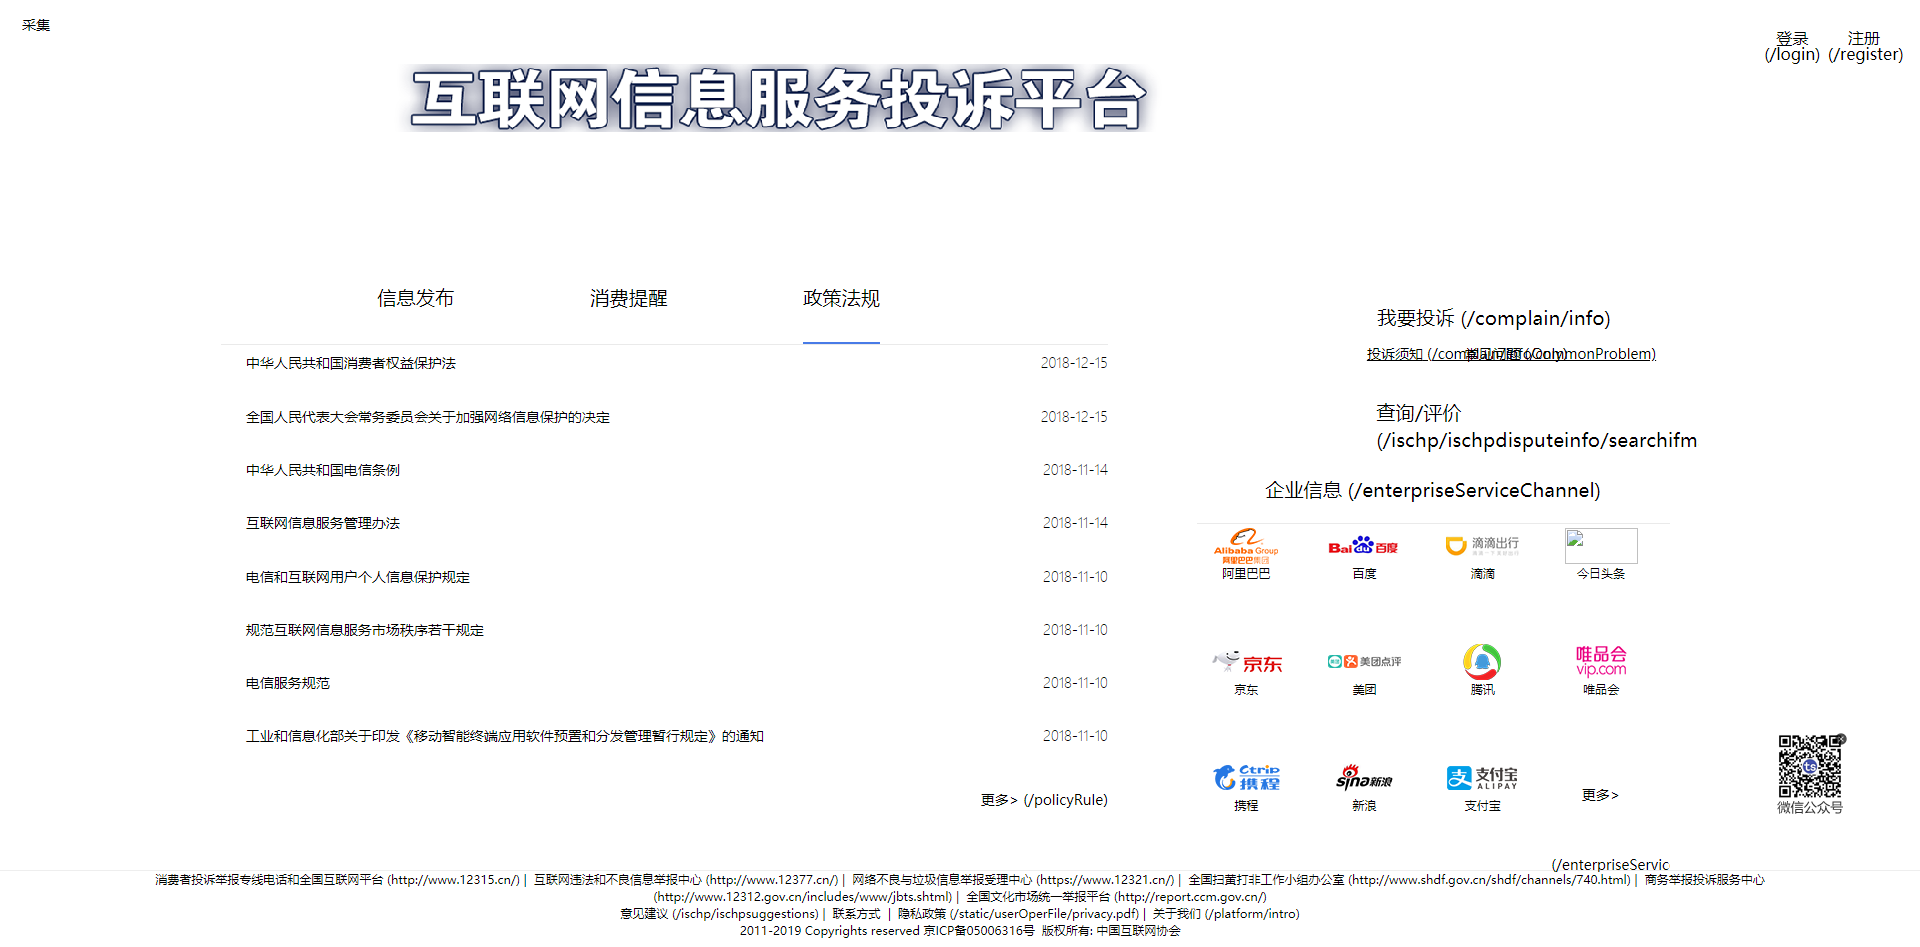Expand 更多> link under policy list
This screenshot has height=947, width=1920.
pyautogui.click(x=1043, y=800)
